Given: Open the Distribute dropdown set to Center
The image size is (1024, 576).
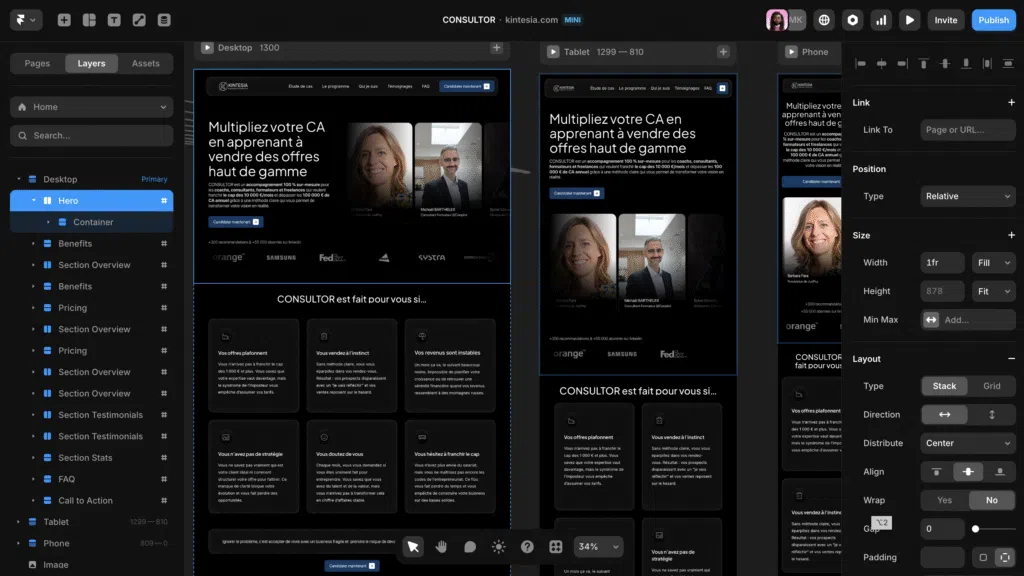Looking at the screenshot, I should click(967, 442).
